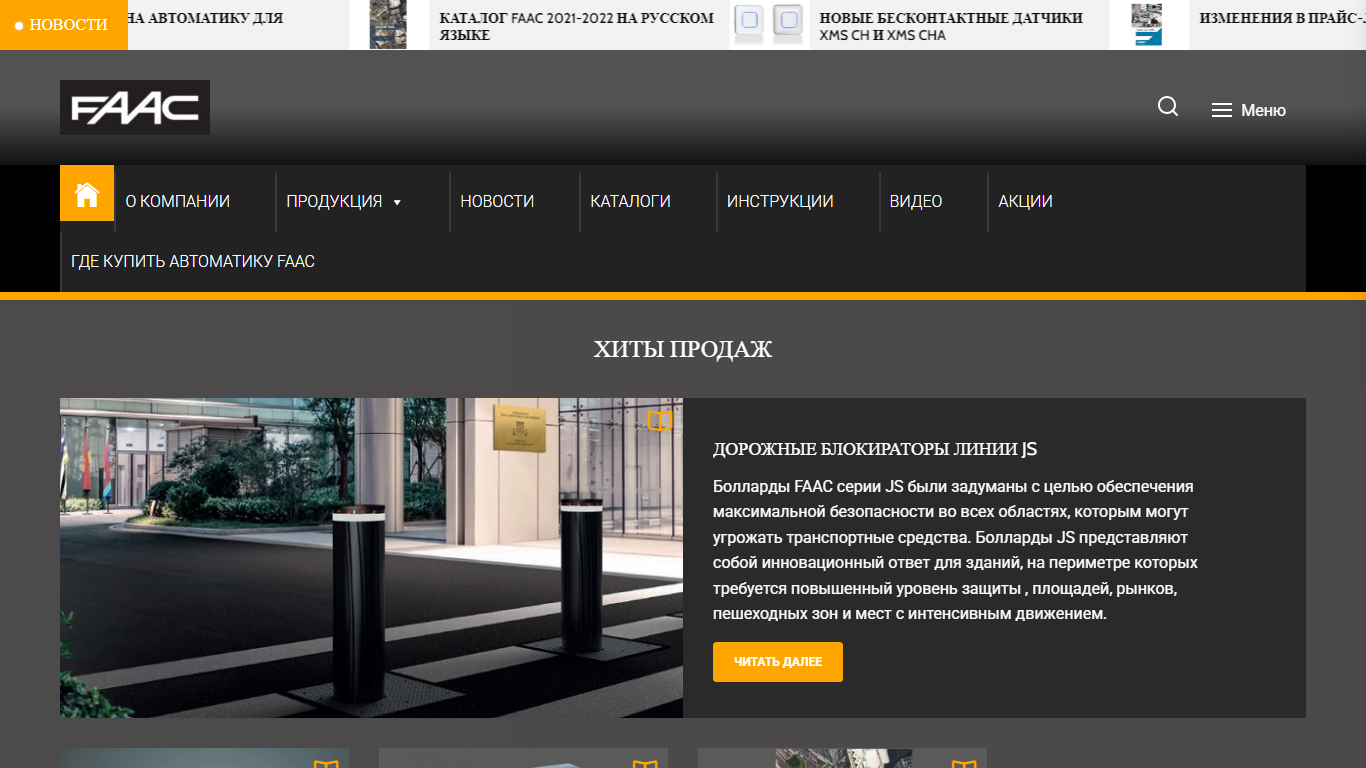Click the ЧИТАТЬ ДАЛЕЕ button

tap(778, 662)
